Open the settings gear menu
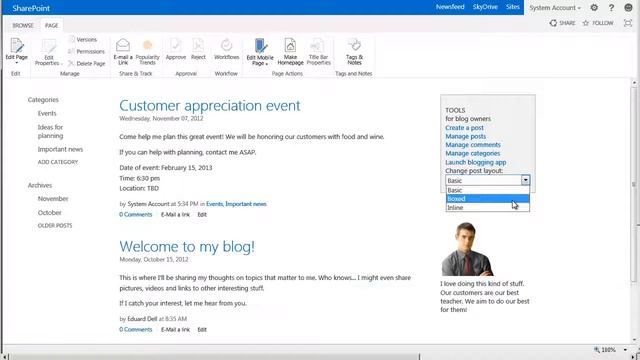The image size is (640, 360). [594, 7]
